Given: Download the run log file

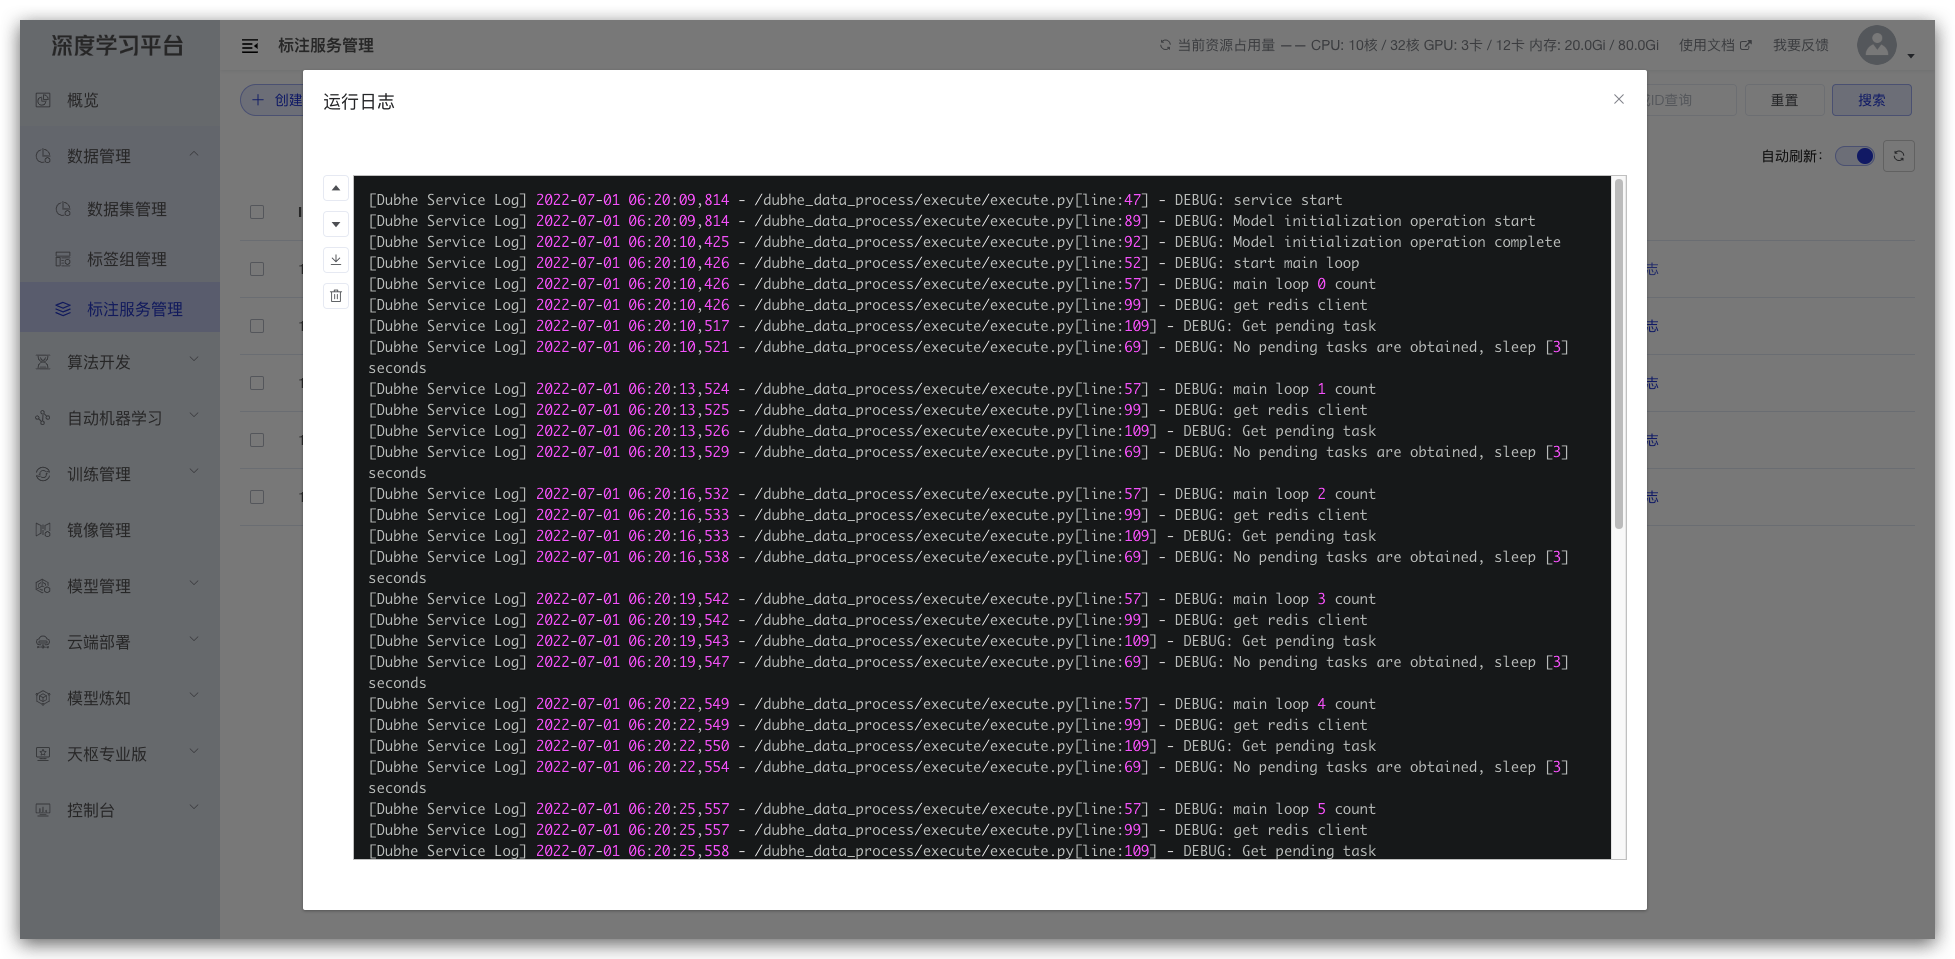Looking at the screenshot, I should pyautogui.click(x=336, y=260).
